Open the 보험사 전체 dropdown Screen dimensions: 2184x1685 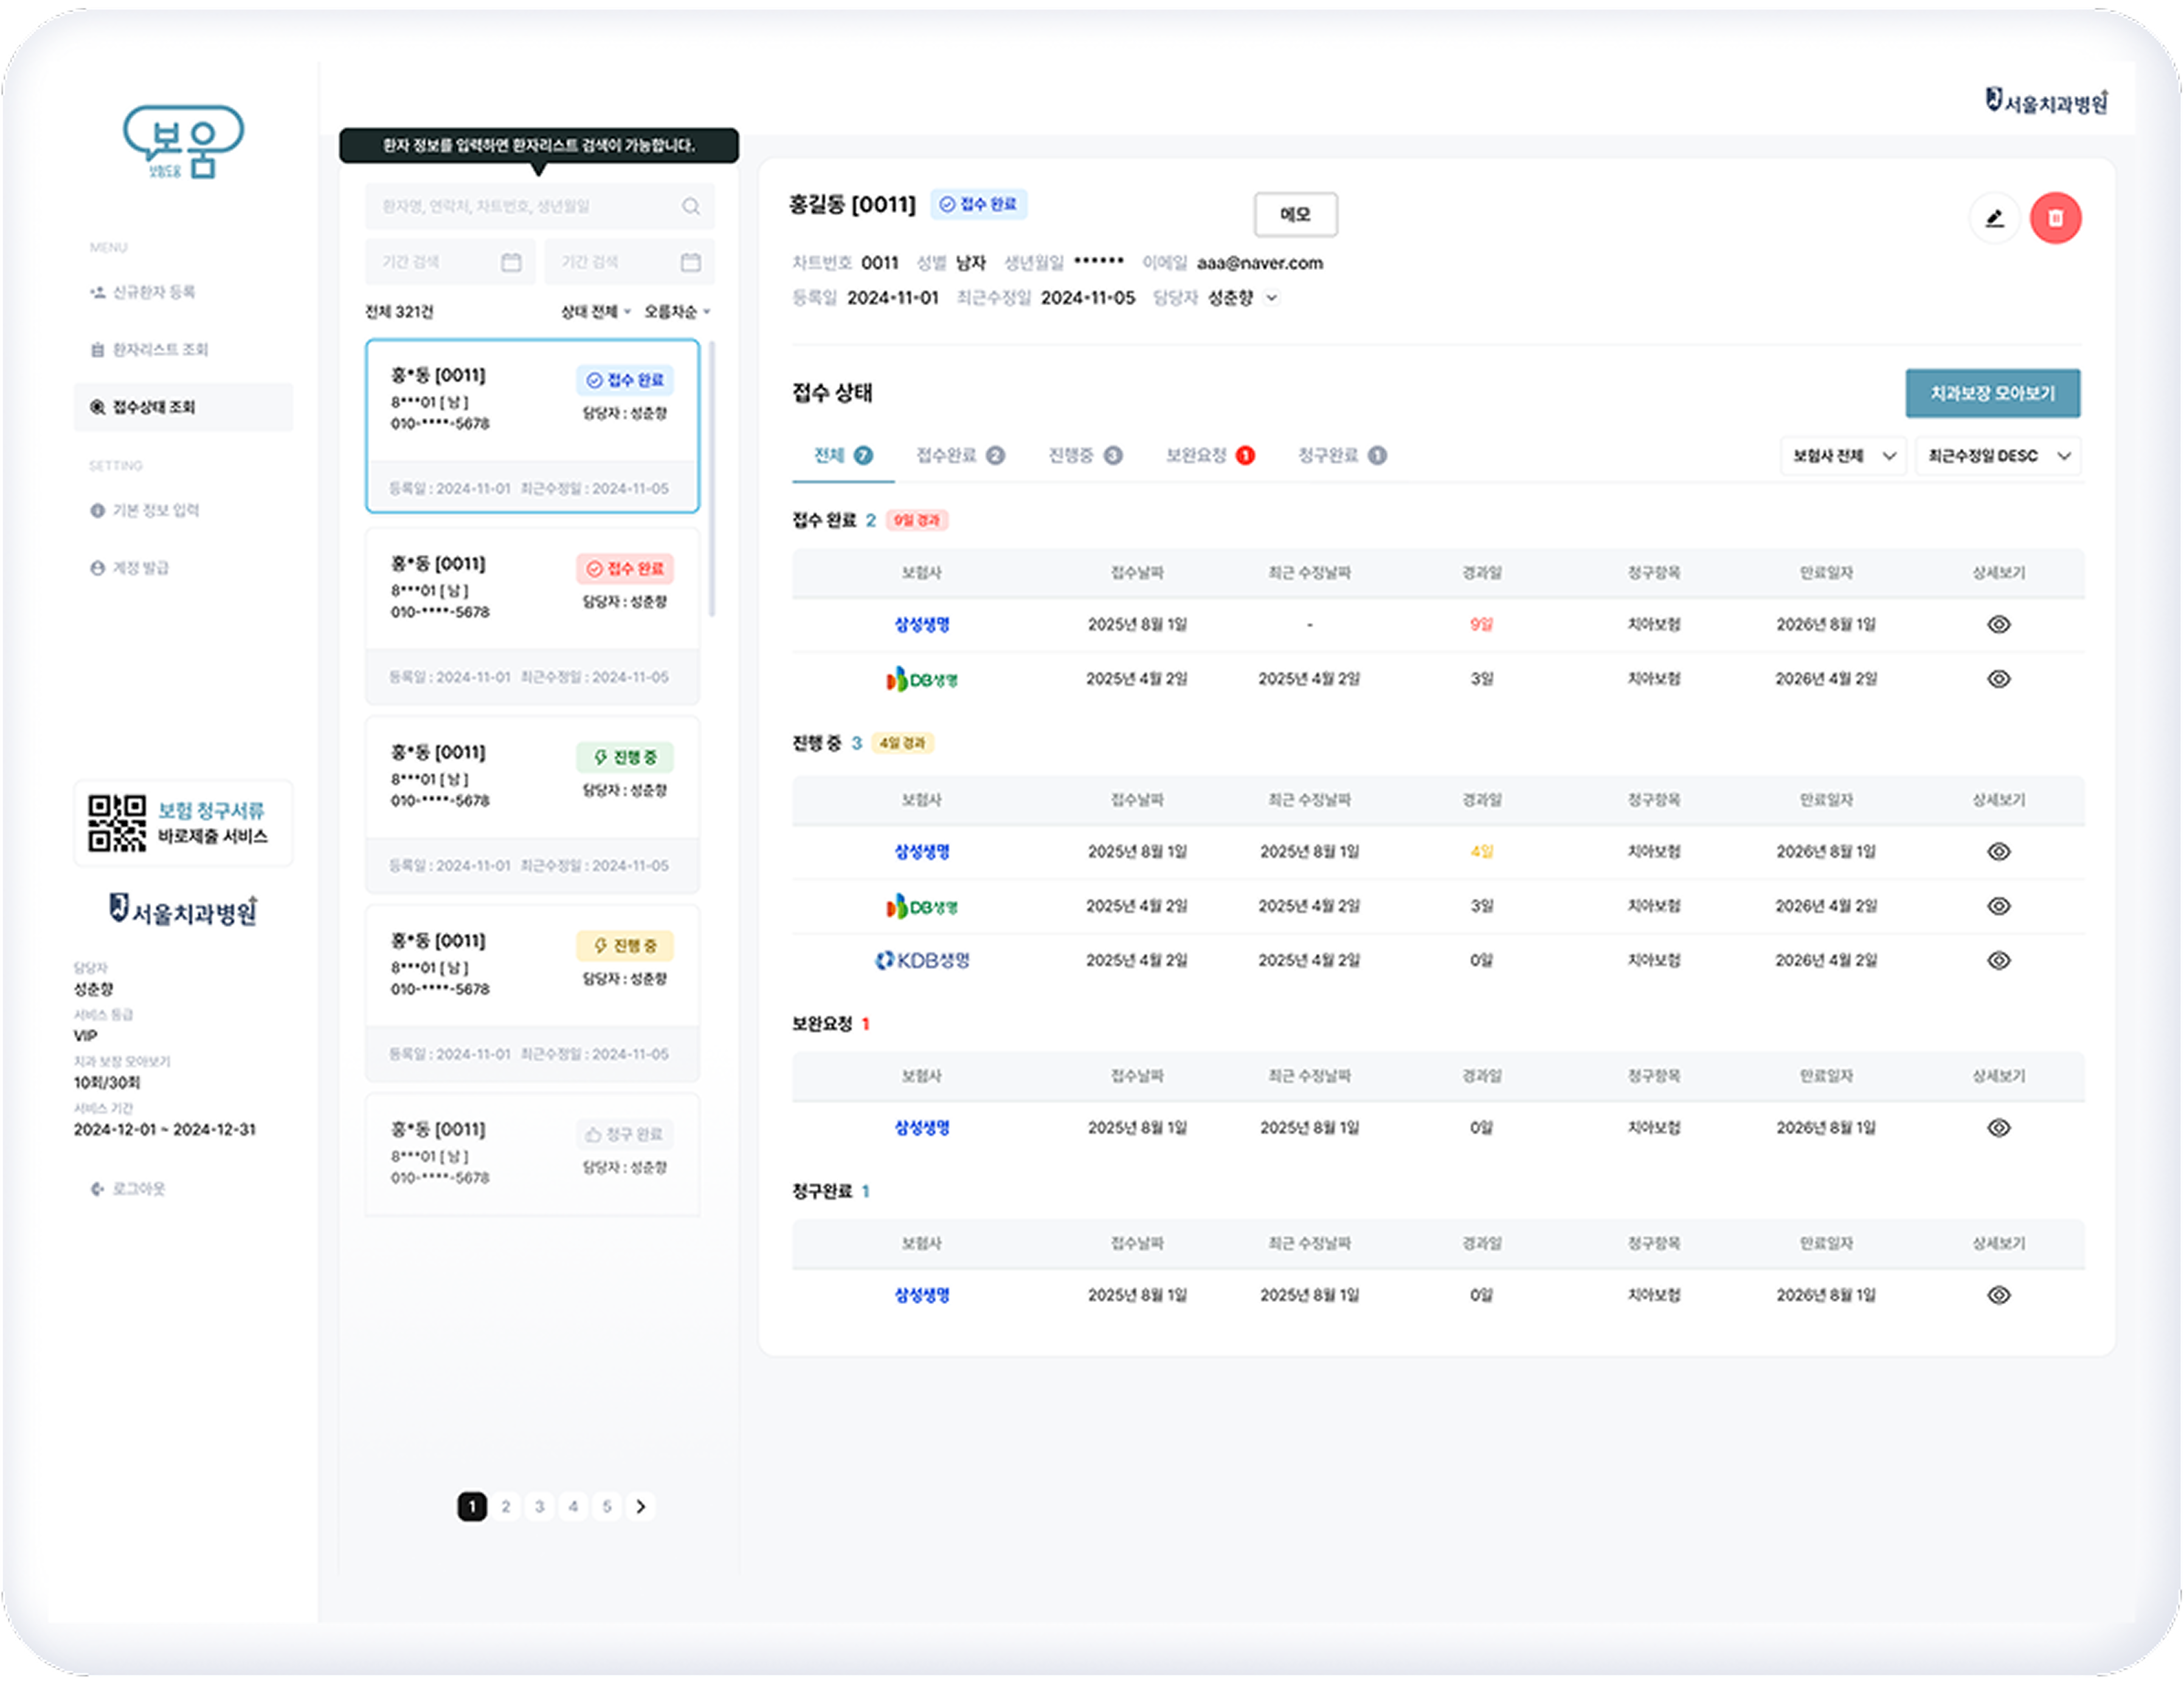(x=1843, y=456)
